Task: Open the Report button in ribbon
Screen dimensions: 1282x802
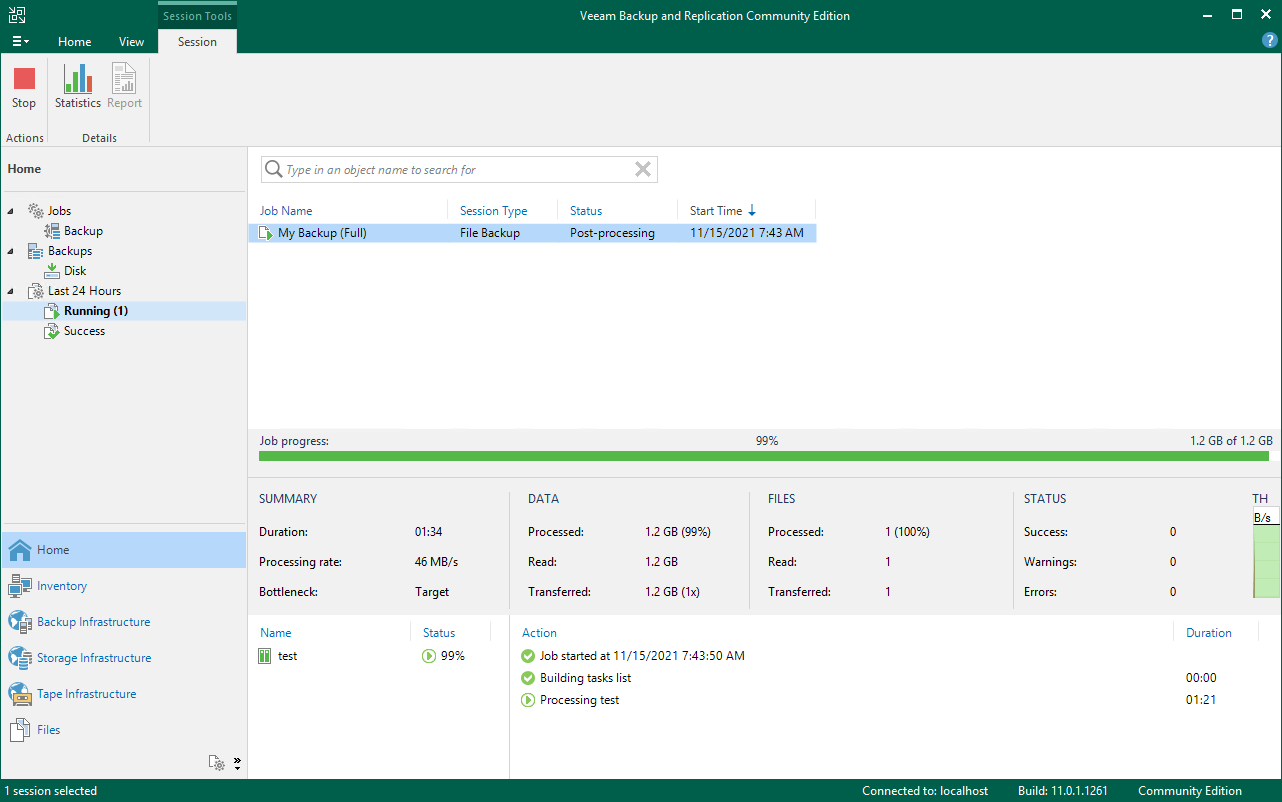Action: 125,88
